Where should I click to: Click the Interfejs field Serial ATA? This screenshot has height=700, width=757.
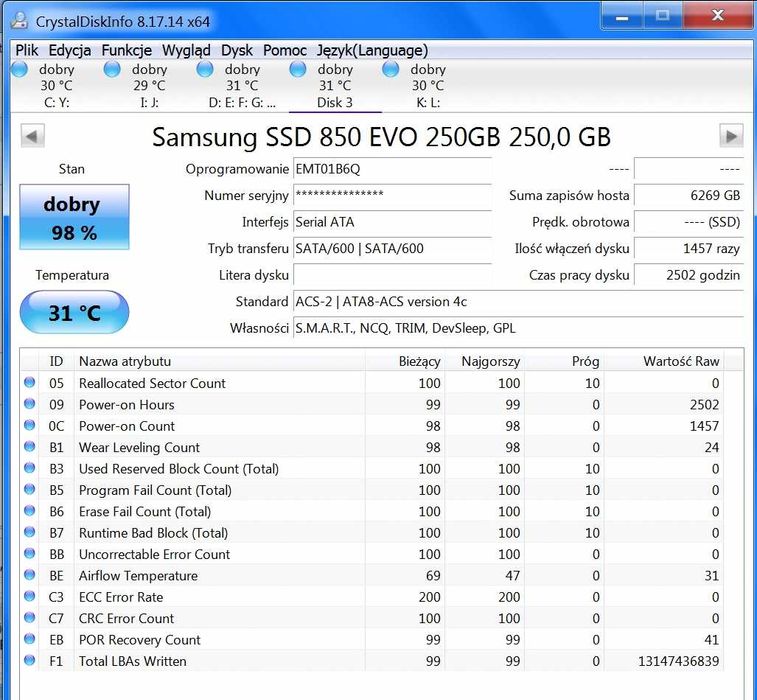point(392,222)
